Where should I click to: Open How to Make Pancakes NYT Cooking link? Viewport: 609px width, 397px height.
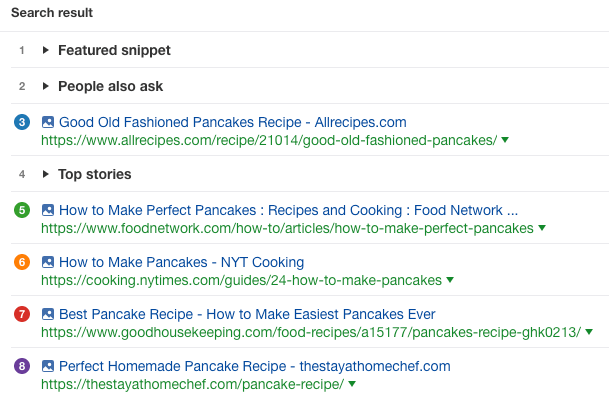[181, 262]
